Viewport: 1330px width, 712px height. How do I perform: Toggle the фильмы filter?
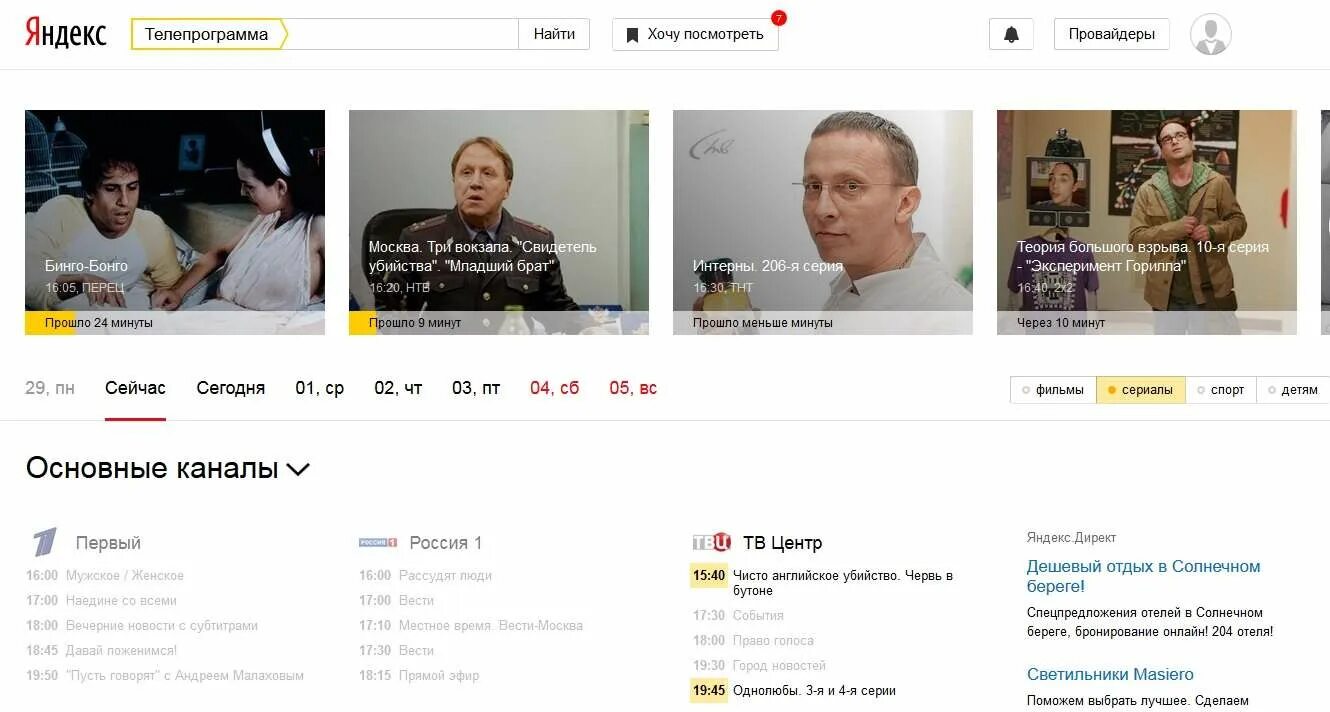pyautogui.click(x=1053, y=390)
